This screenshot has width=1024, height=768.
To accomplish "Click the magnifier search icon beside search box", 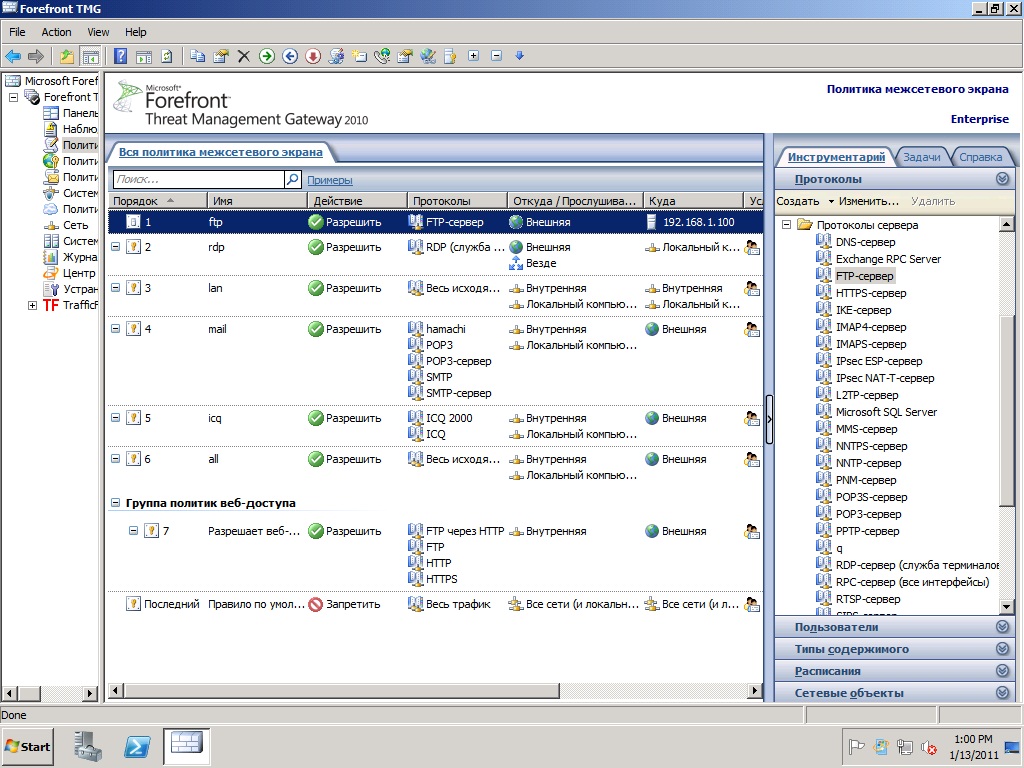I will [293, 179].
